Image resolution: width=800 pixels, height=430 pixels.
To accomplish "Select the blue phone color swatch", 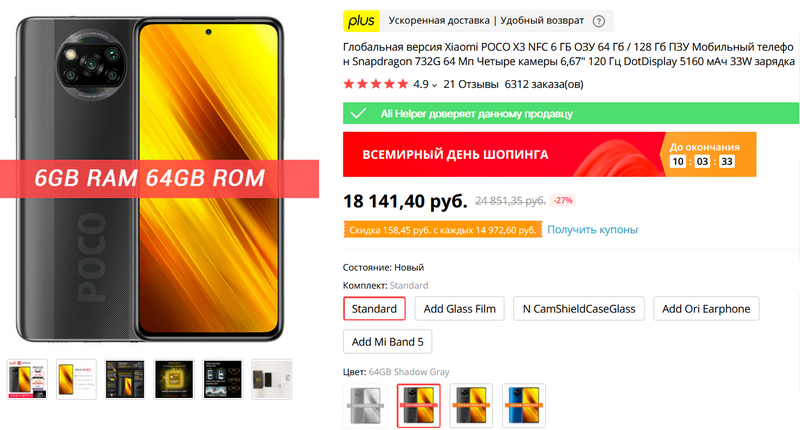I will (523, 406).
